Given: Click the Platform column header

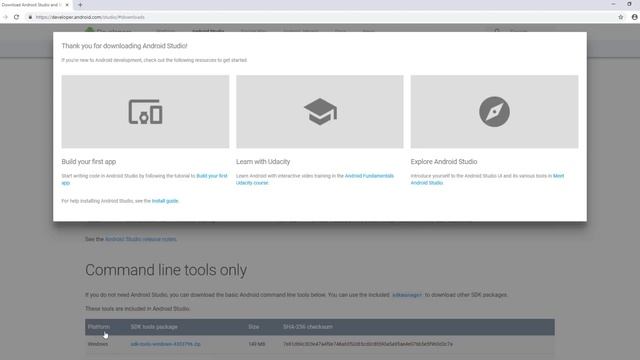Looking at the screenshot, I should [99, 327].
